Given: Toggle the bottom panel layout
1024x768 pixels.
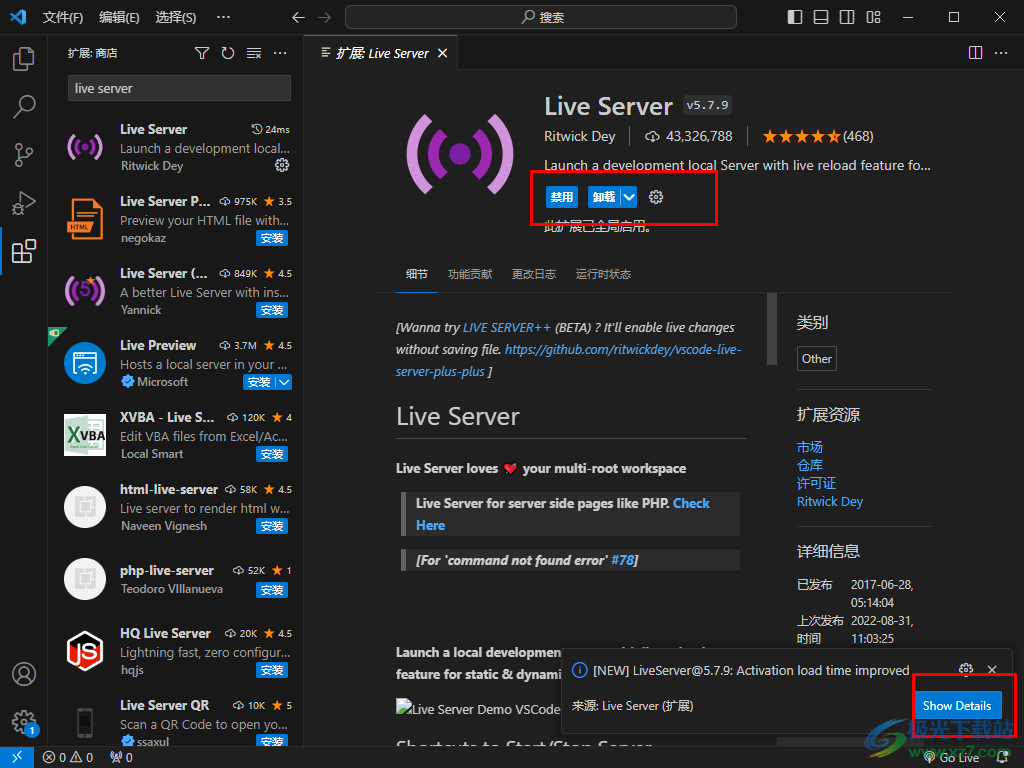Looking at the screenshot, I should 821,17.
